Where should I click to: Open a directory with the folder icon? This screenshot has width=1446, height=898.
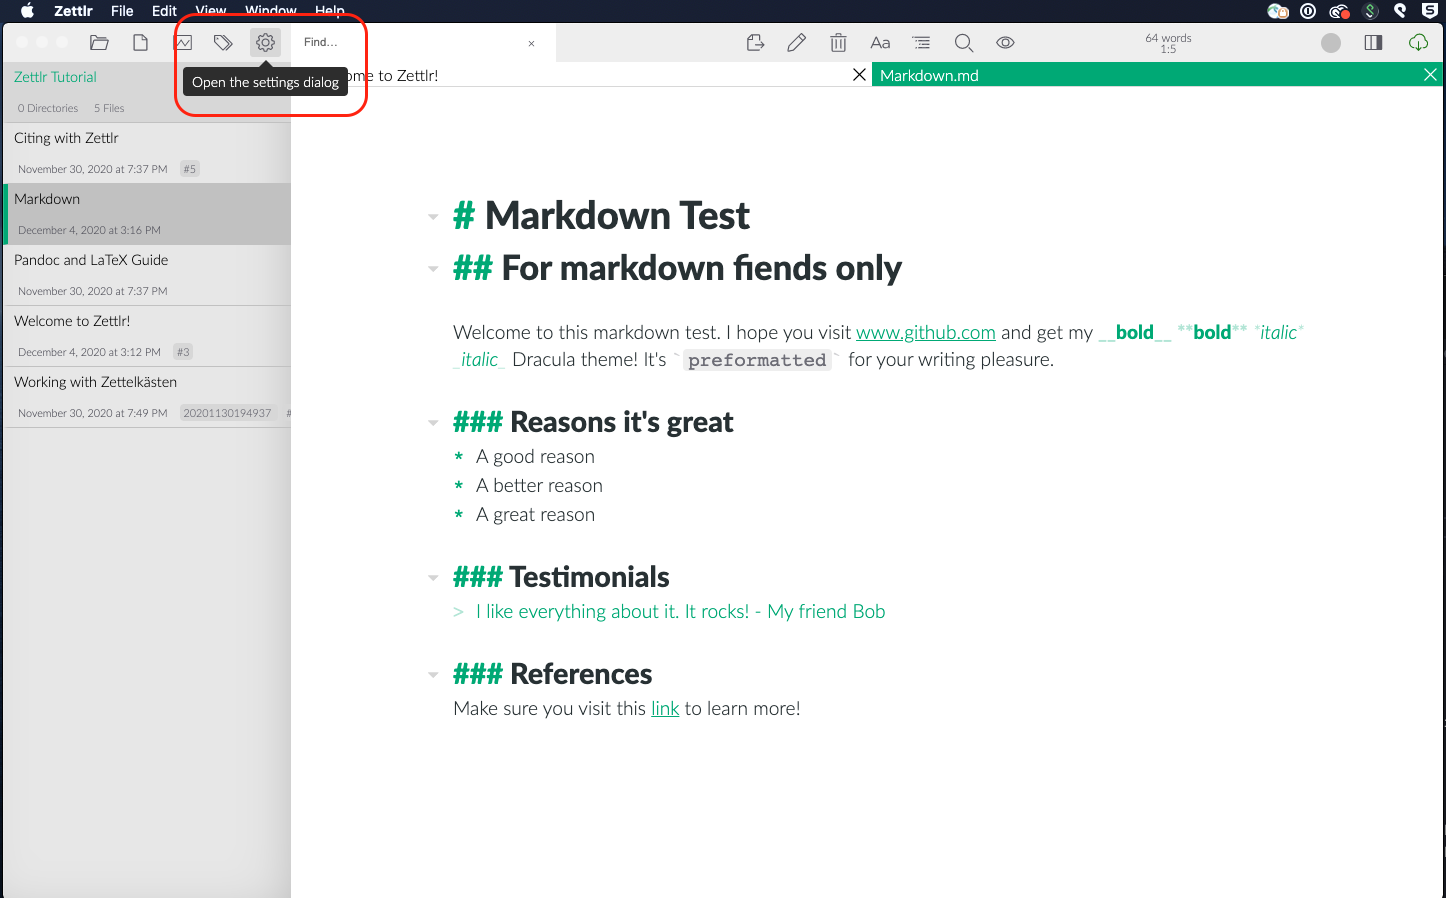click(x=99, y=42)
